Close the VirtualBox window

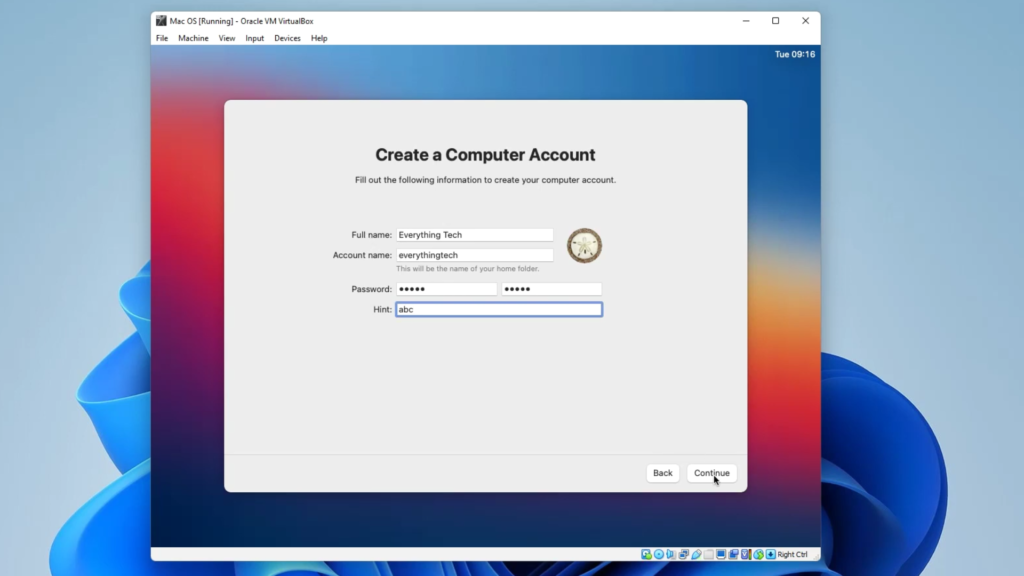click(x=805, y=21)
